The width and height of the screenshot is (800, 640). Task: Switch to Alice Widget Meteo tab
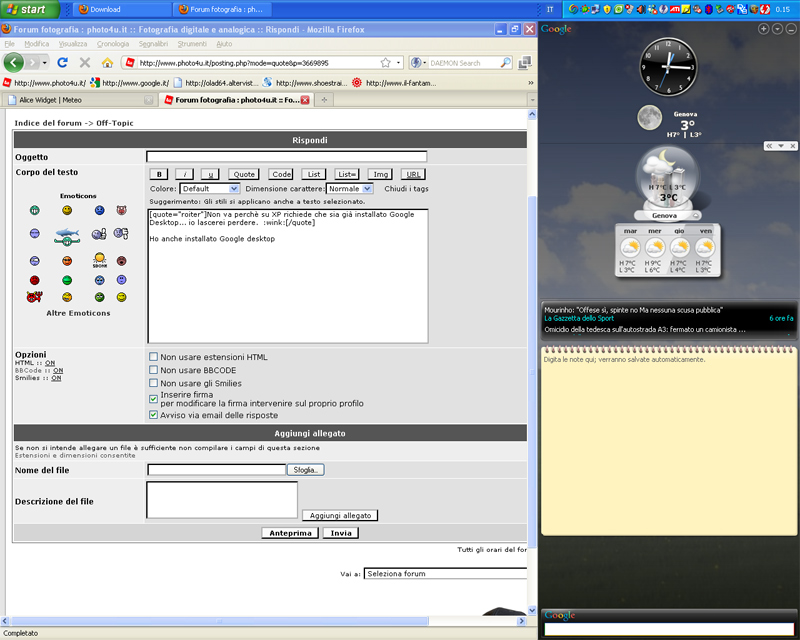pyautogui.click(x=80, y=100)
